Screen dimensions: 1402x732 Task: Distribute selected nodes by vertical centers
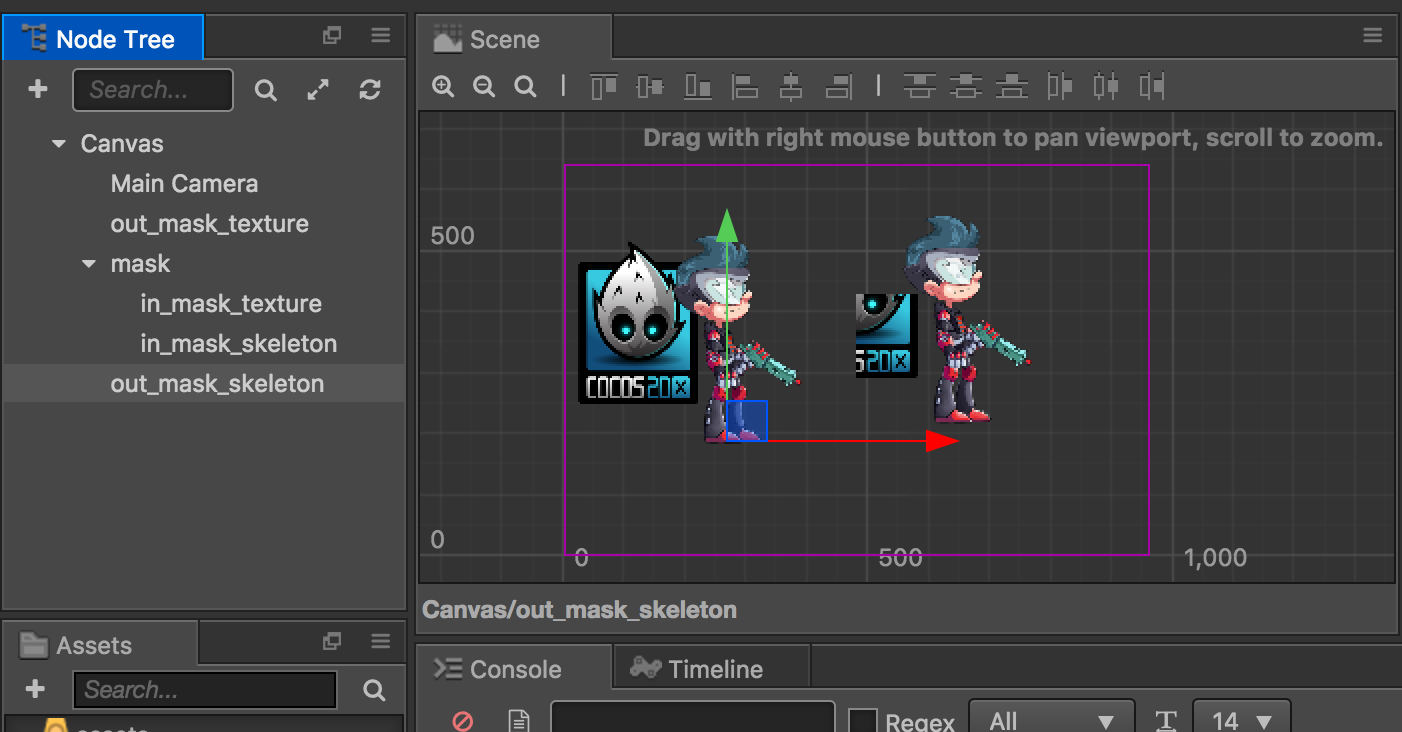[966, 87]
